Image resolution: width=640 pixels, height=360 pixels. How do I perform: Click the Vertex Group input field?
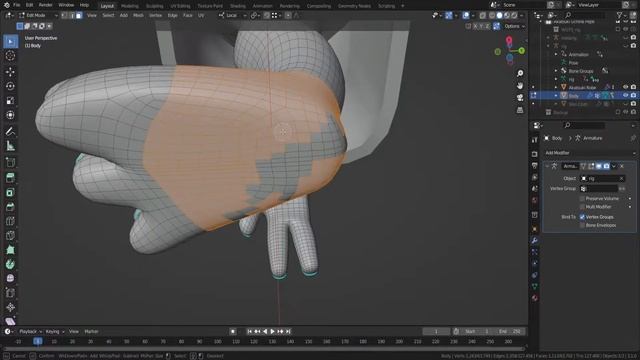599,189
